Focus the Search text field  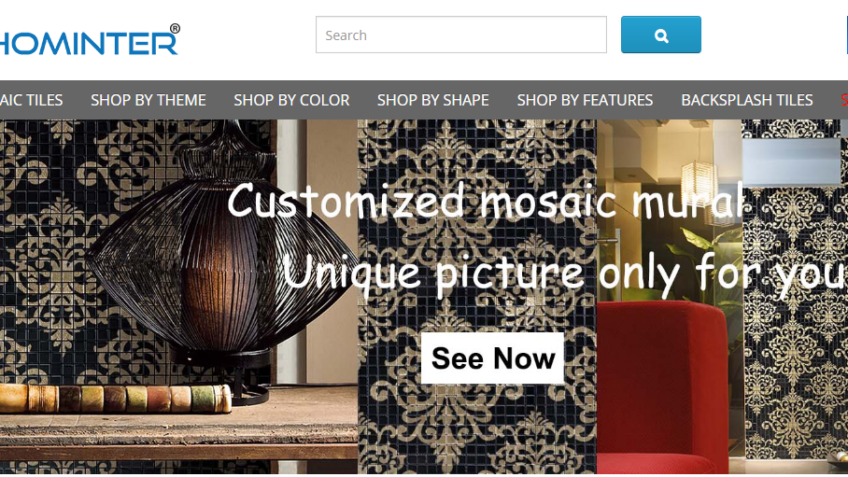461,35
